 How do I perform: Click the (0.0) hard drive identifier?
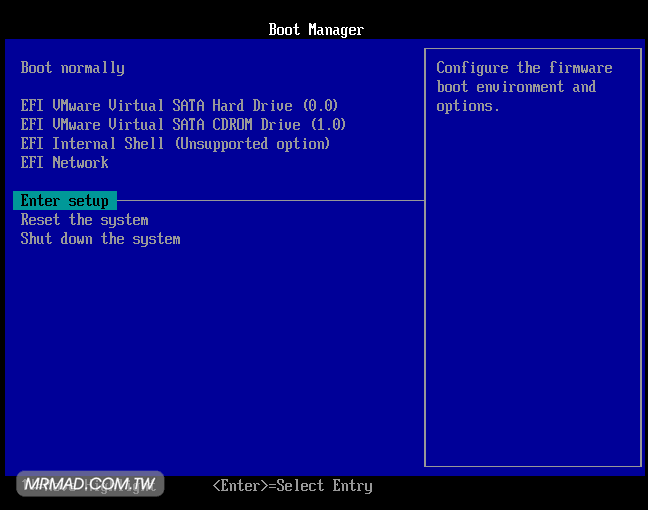pyautogui.click(x=320, y=106)
